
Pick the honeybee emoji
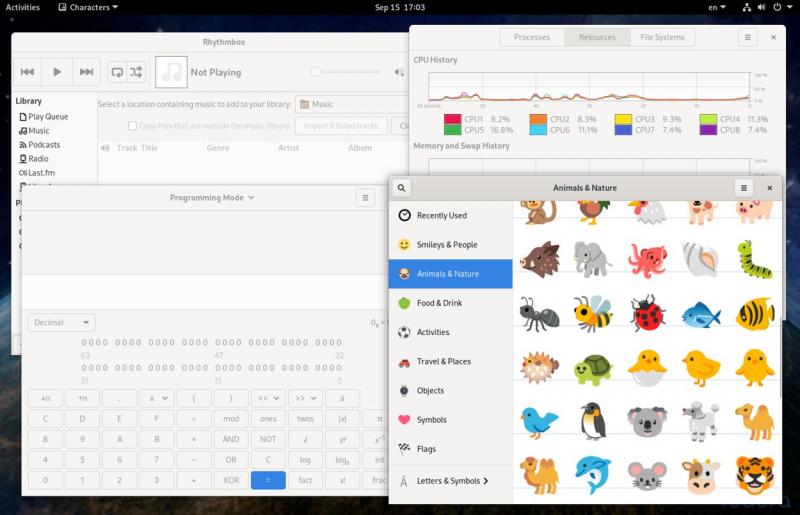(592, 313)
